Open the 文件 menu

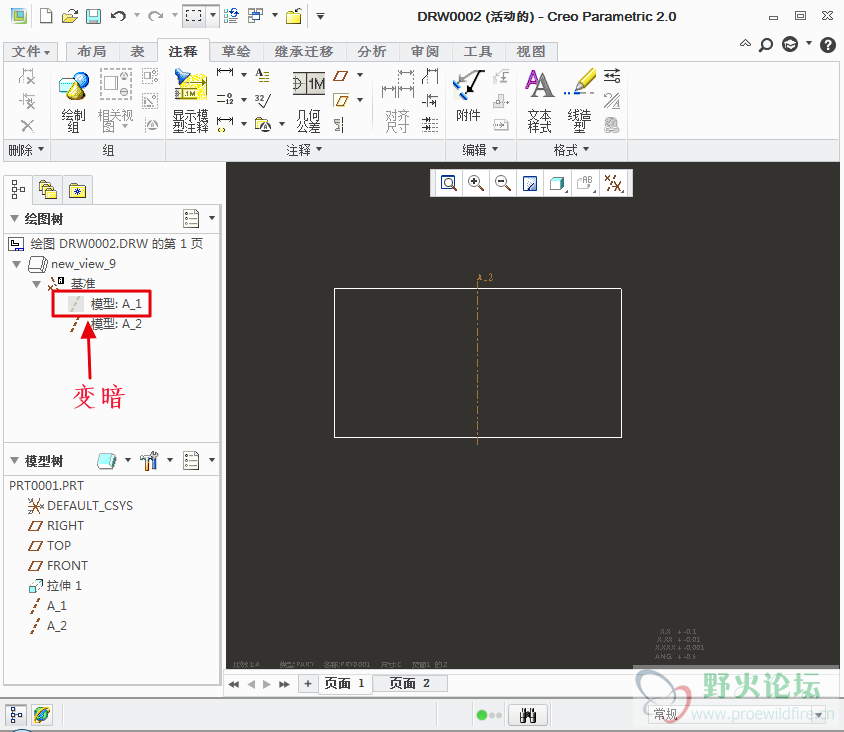pos(31,52)
